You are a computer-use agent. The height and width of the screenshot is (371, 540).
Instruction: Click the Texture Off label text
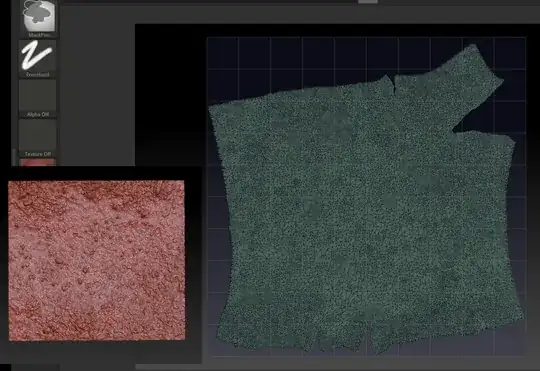(x=38, y=154)
